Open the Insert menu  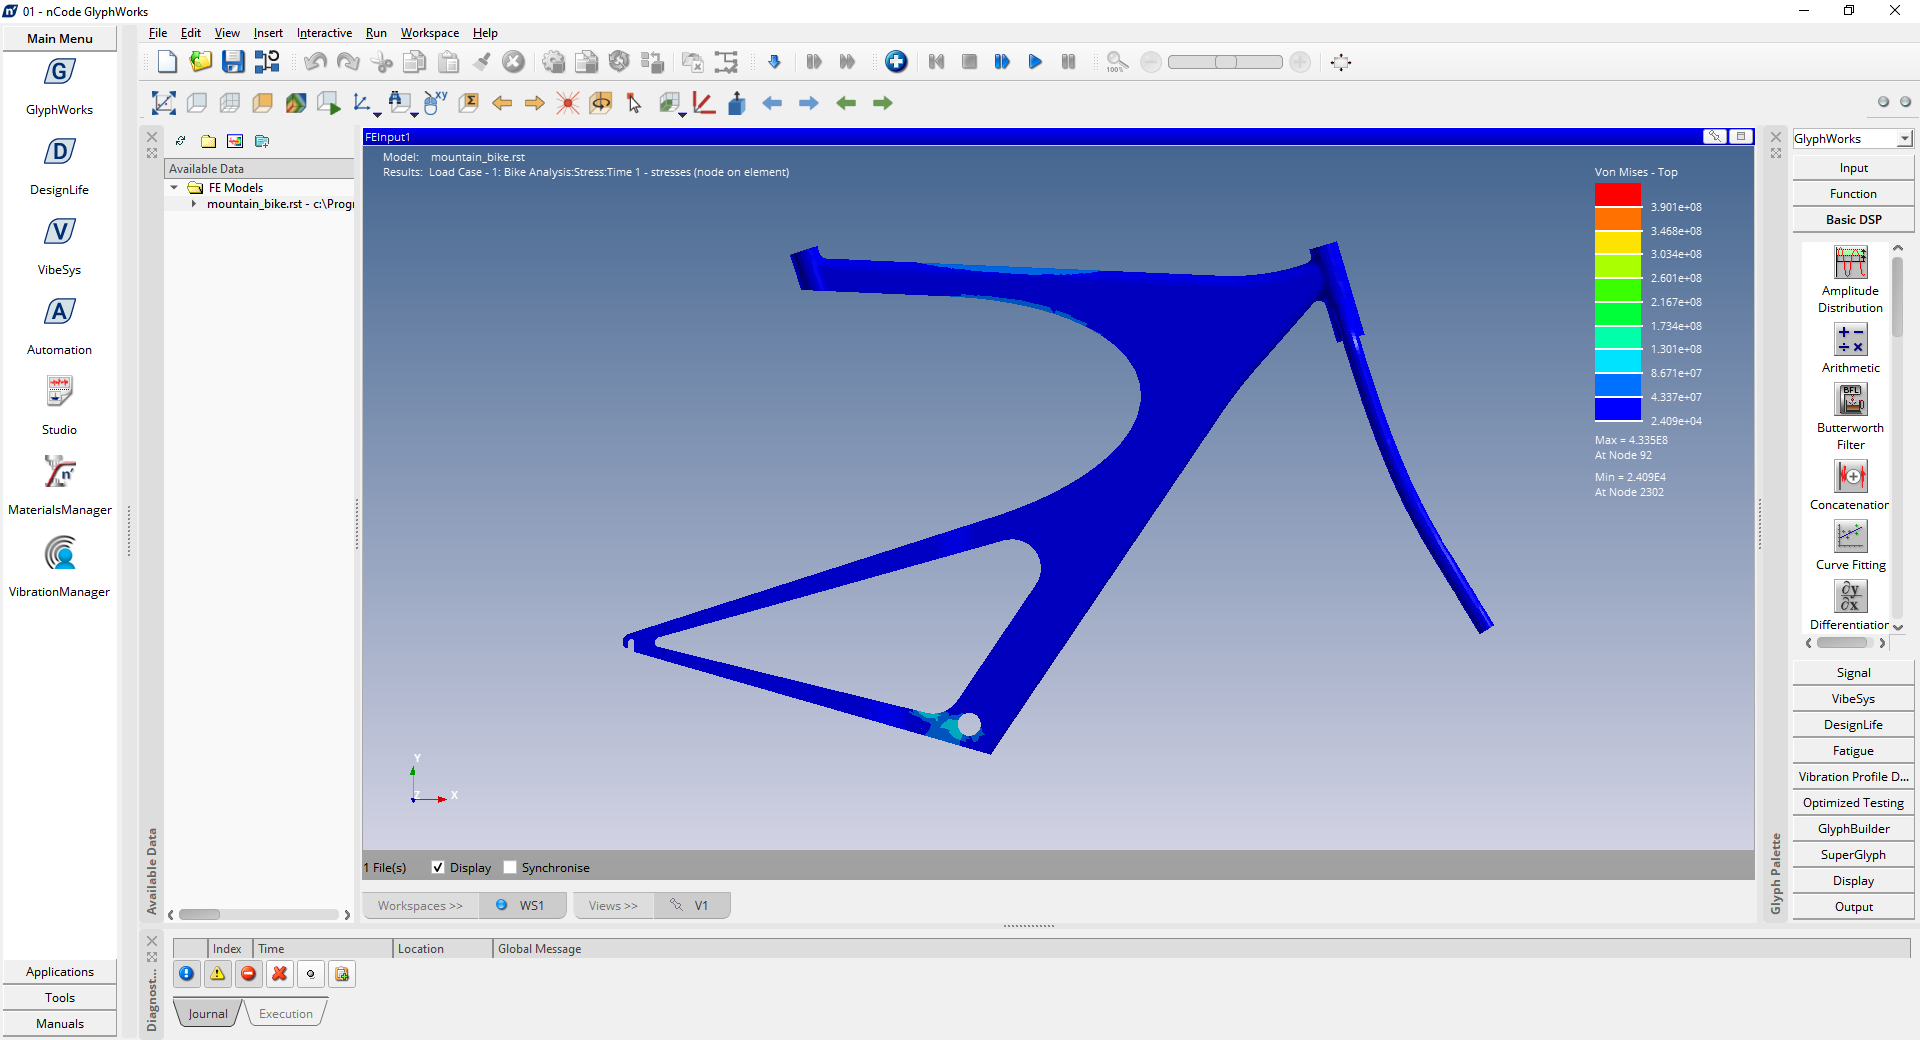[x=268, y=33]
